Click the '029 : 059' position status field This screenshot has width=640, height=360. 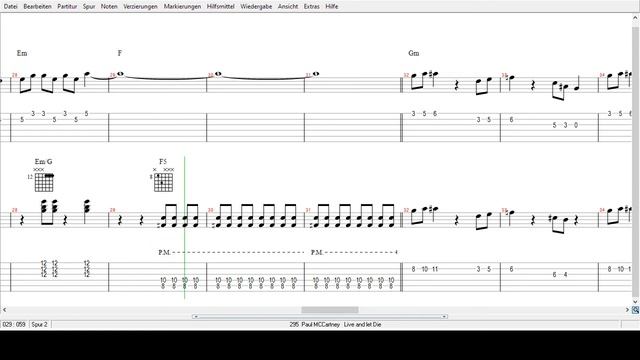14,324
